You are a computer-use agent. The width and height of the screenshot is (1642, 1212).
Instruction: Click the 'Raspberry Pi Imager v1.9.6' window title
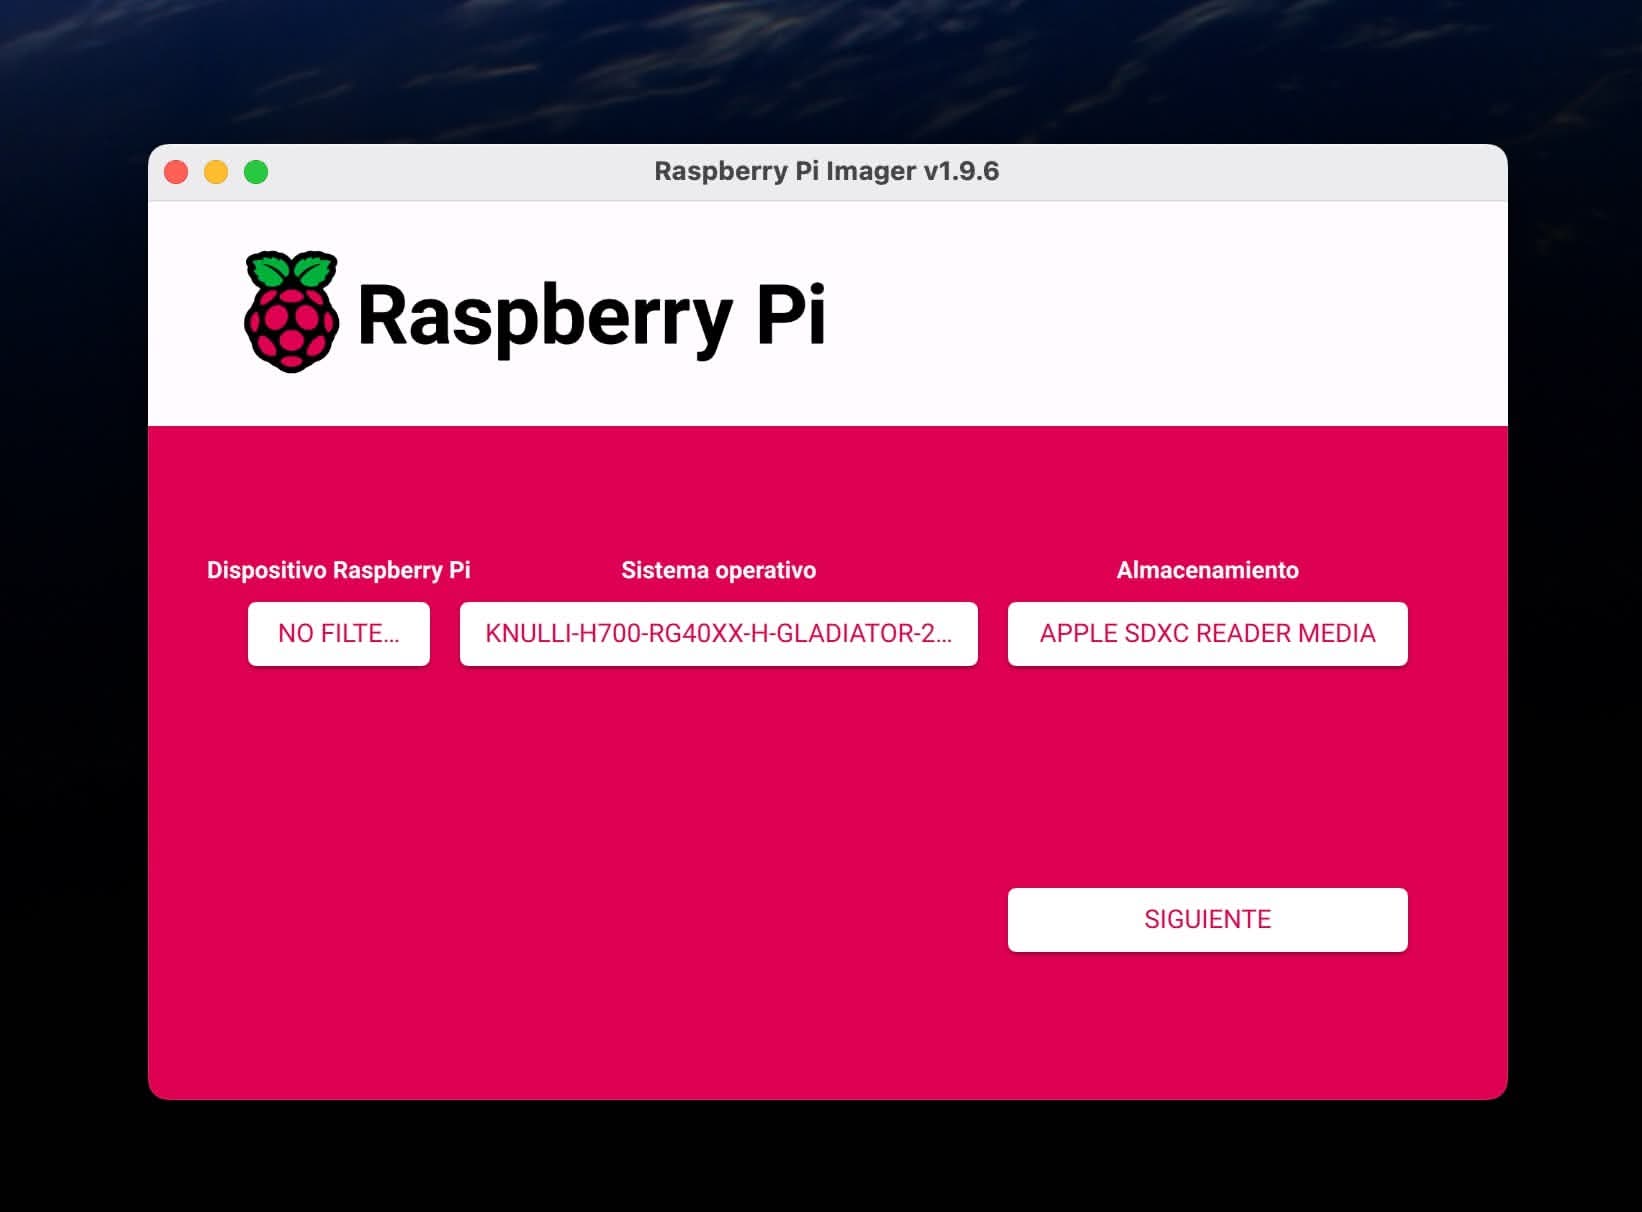coord(826,171)
